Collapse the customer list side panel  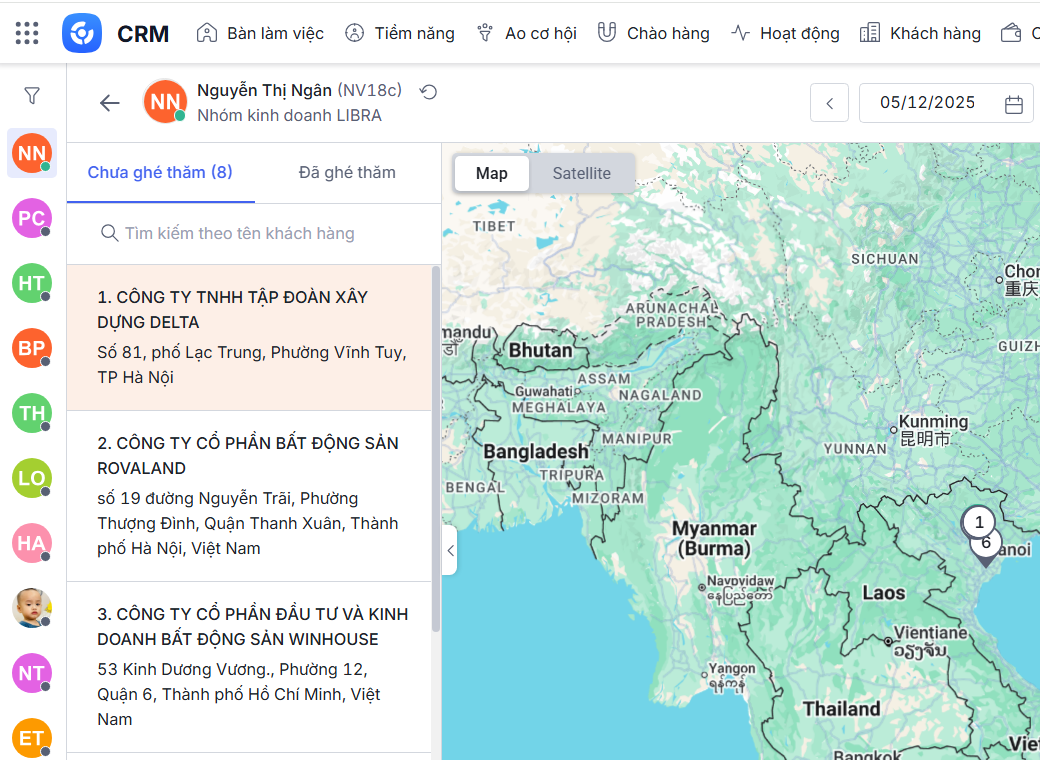point(450,550)
